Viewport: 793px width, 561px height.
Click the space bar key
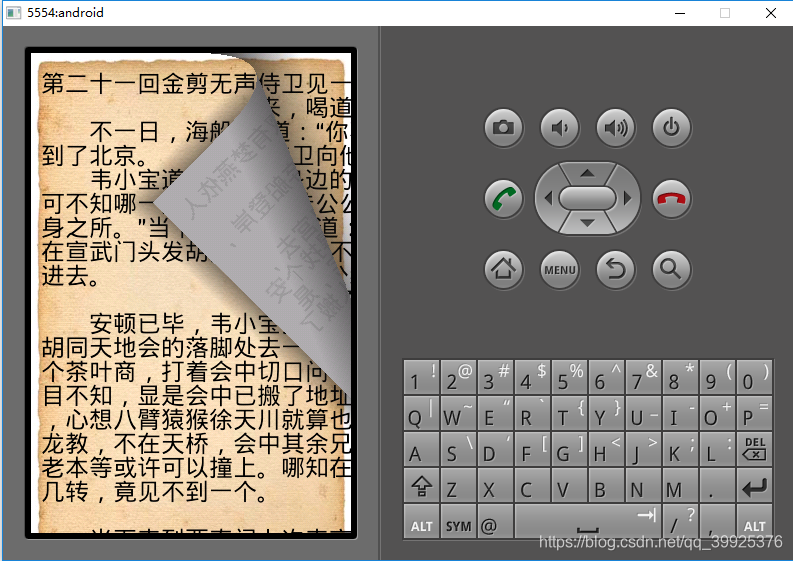click(x=588, y=521)
